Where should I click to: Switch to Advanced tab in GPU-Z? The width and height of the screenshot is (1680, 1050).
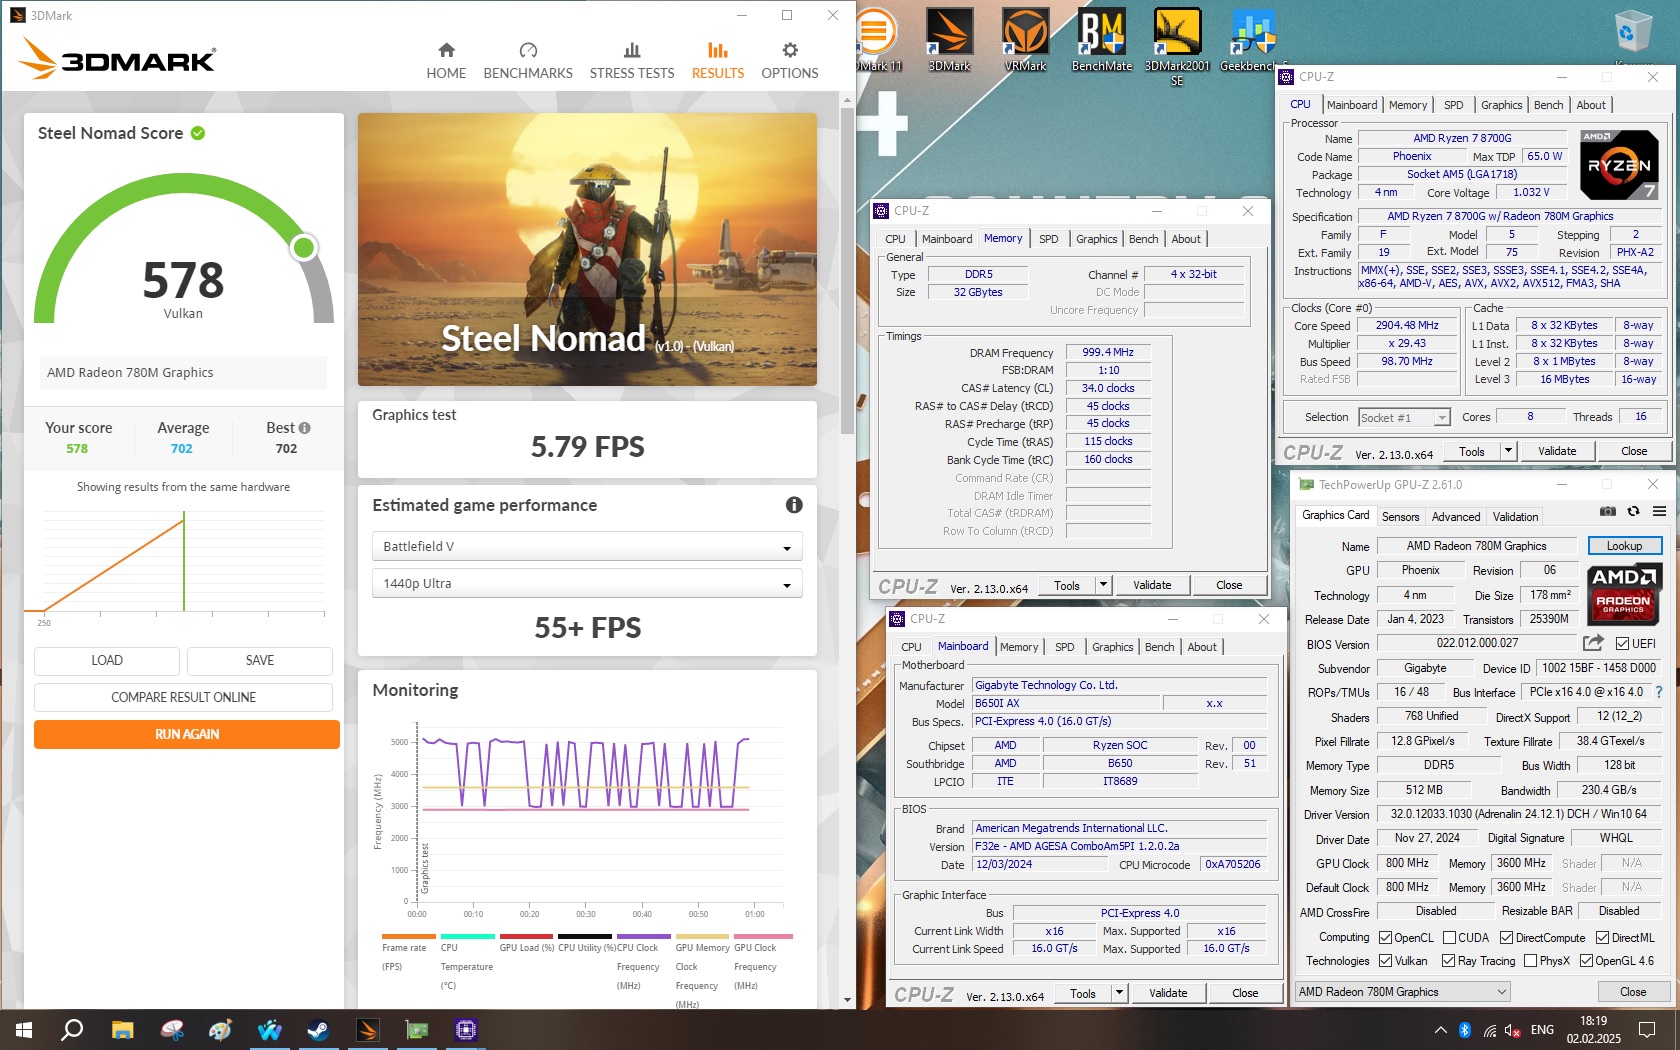pyautogui.click(x=1456, y=517)
